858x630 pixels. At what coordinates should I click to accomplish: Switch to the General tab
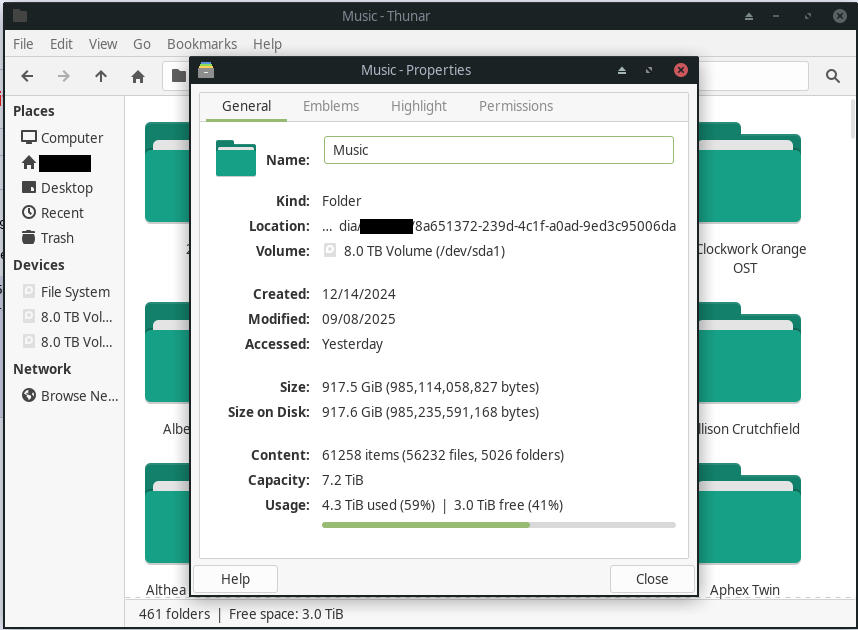point(246,106)
